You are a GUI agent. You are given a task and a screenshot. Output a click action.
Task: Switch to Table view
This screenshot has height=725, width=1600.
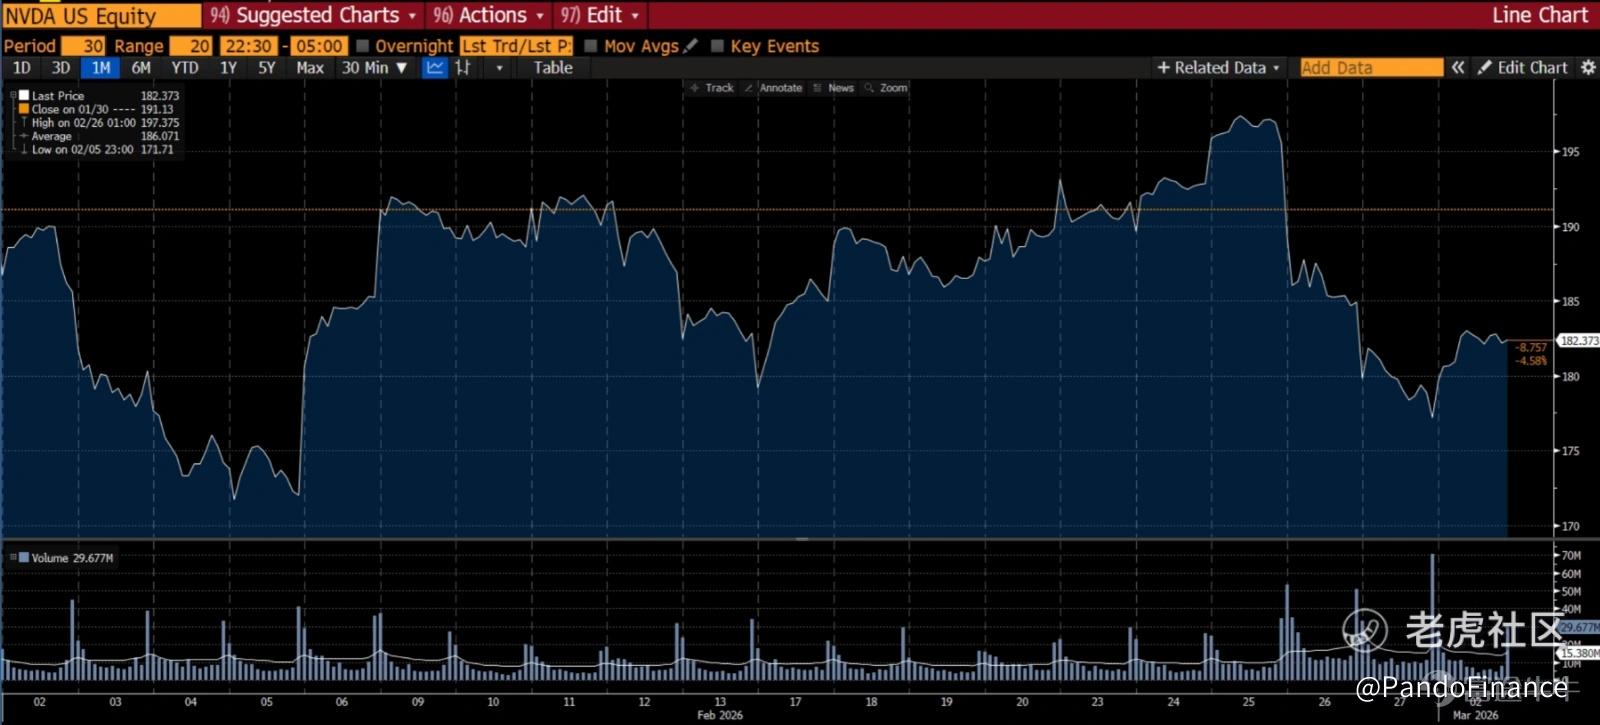coord(553,68)
